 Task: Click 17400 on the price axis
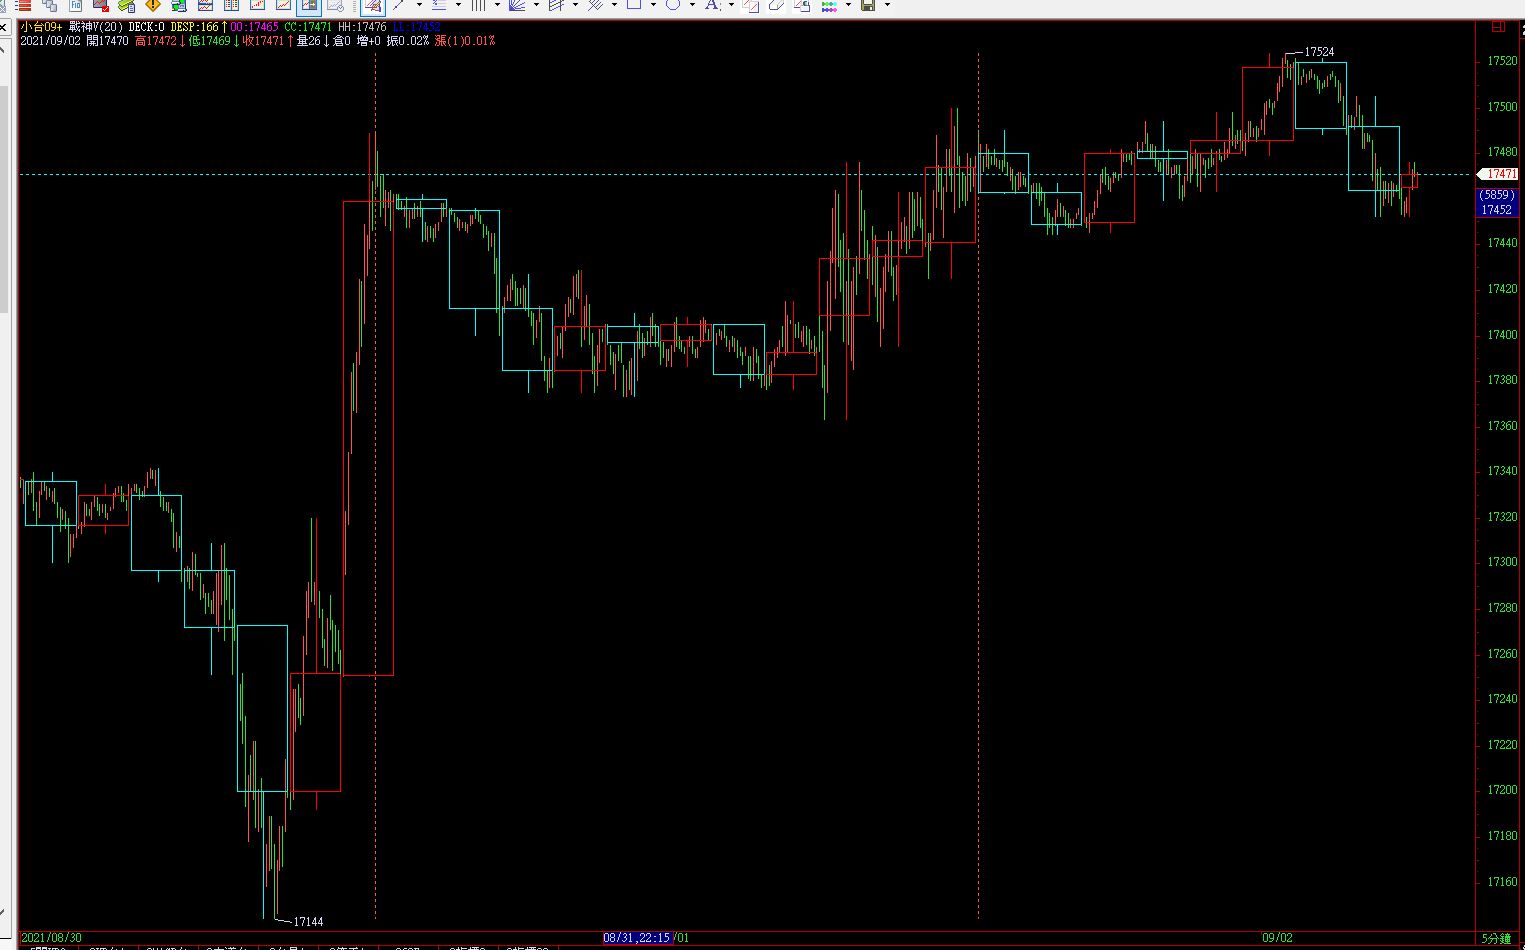1502,335
